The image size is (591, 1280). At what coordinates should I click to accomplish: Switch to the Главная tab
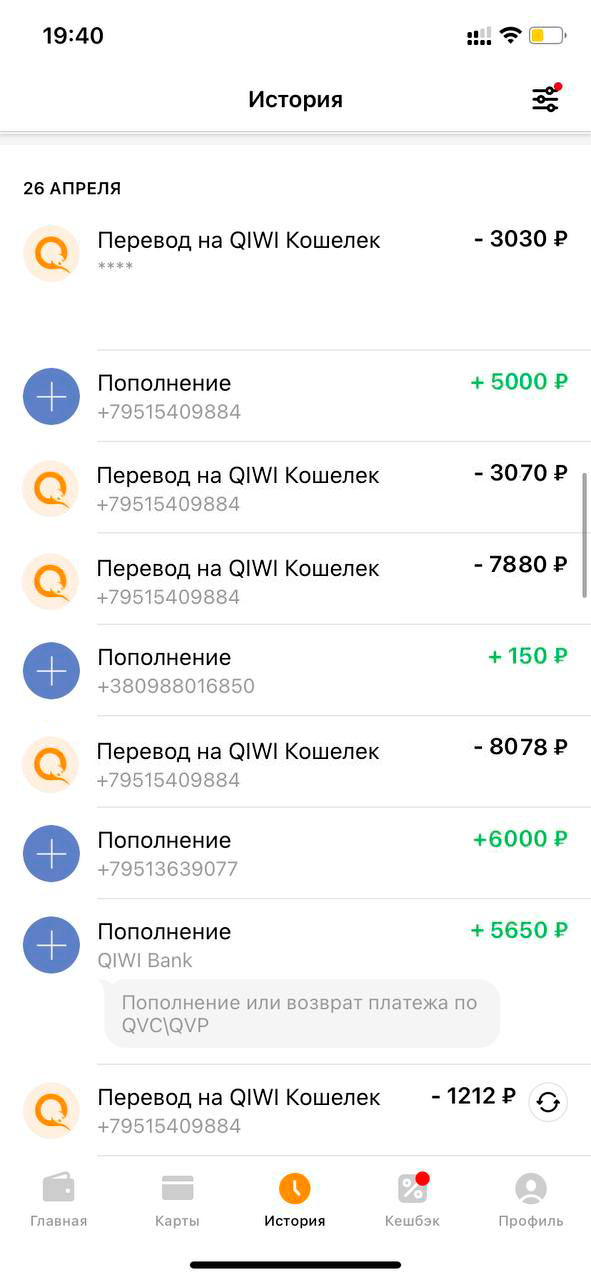(58, 1201)
